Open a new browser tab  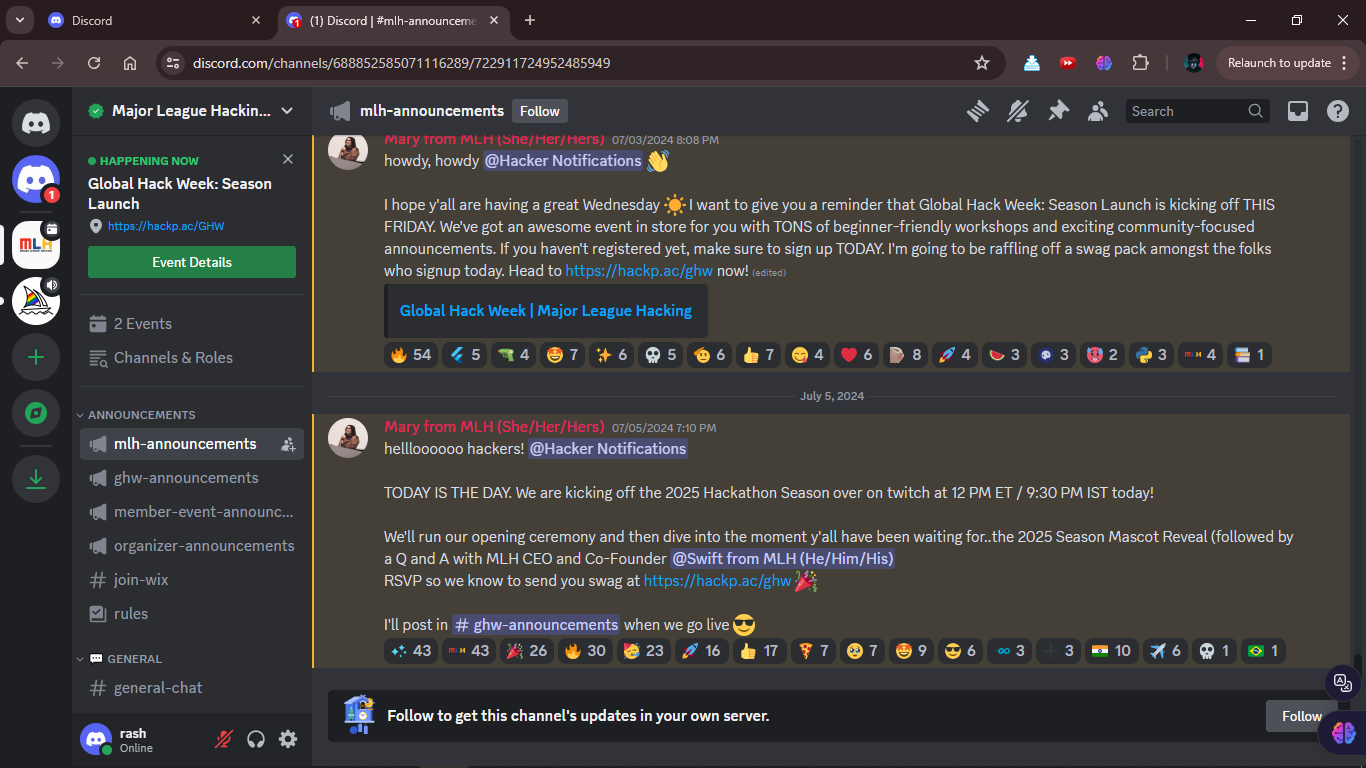[530, 20]
